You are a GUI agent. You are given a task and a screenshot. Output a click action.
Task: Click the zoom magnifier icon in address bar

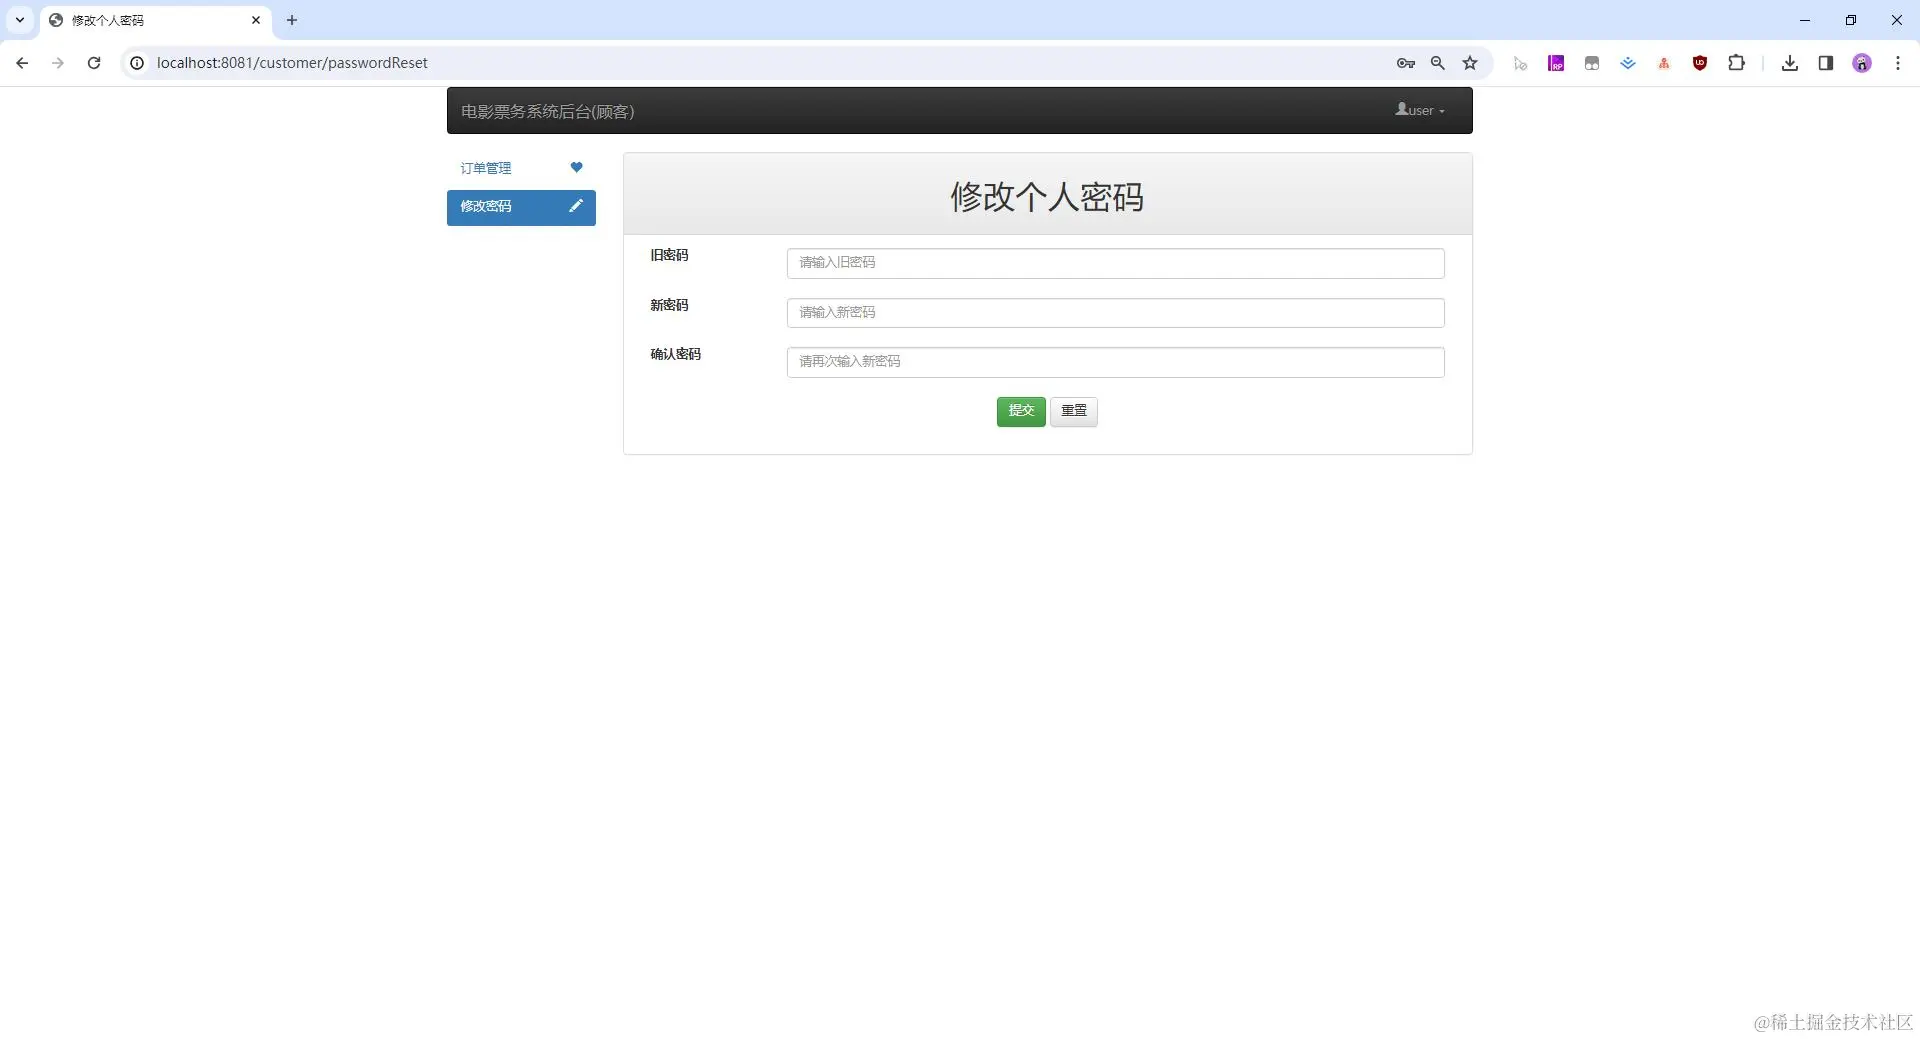coord(1438,63)
